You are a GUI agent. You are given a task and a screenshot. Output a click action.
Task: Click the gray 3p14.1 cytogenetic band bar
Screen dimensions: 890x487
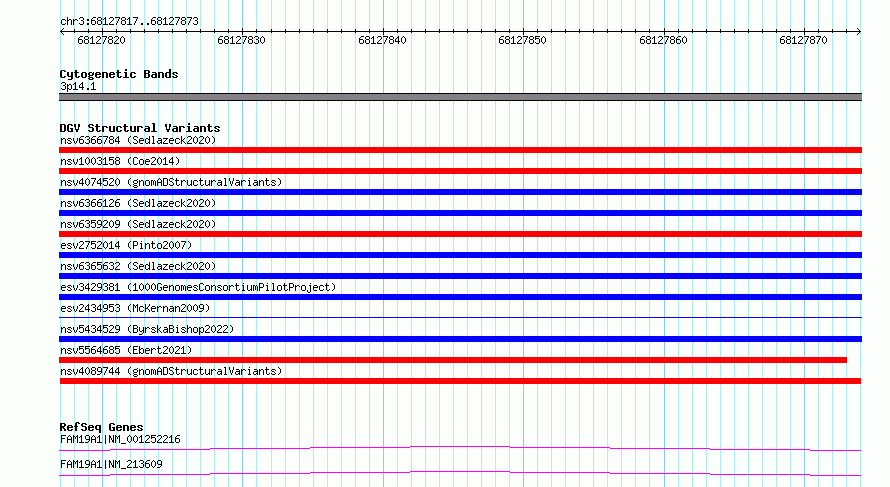460,97
